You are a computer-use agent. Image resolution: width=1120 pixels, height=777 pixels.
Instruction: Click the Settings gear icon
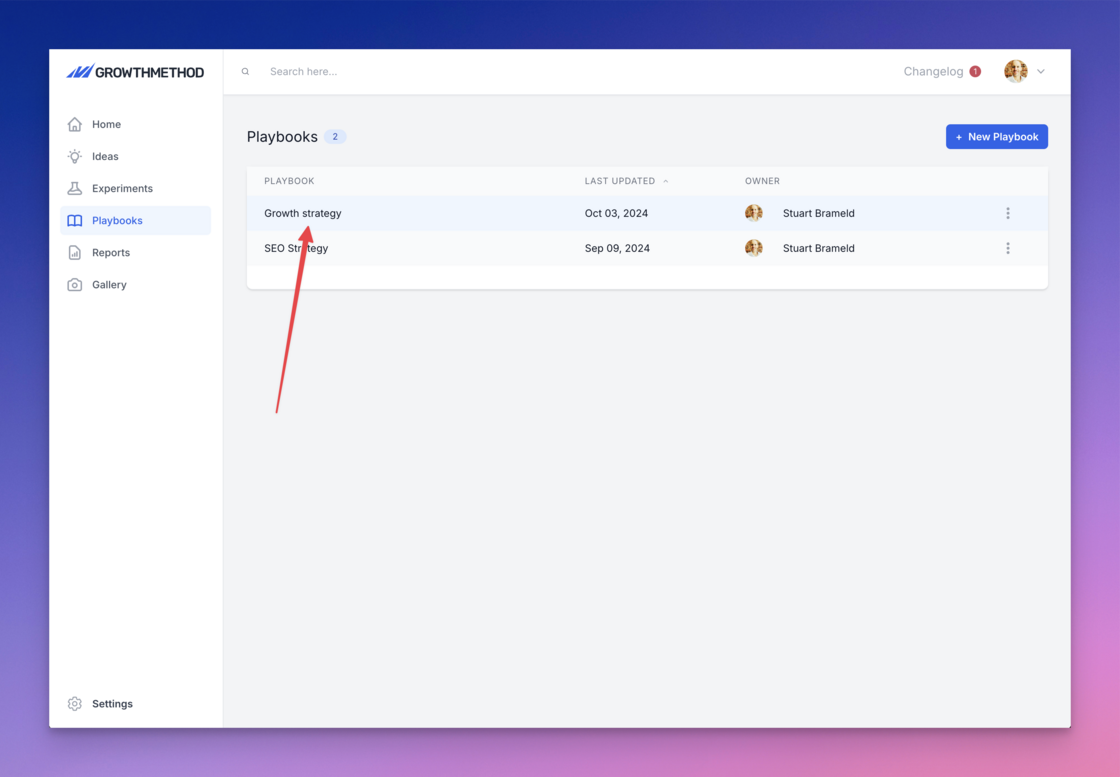(x=74, y=703)
